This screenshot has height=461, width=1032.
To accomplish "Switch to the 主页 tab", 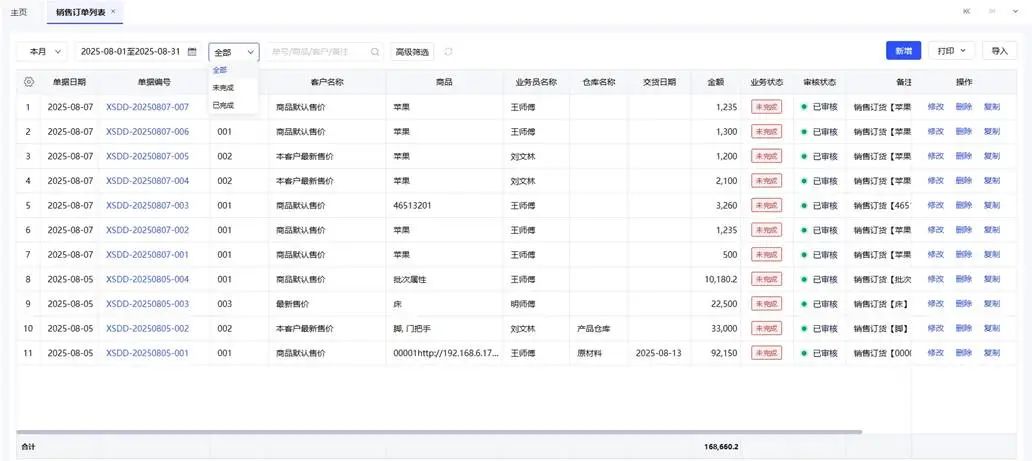I will (x=19, y=11).
